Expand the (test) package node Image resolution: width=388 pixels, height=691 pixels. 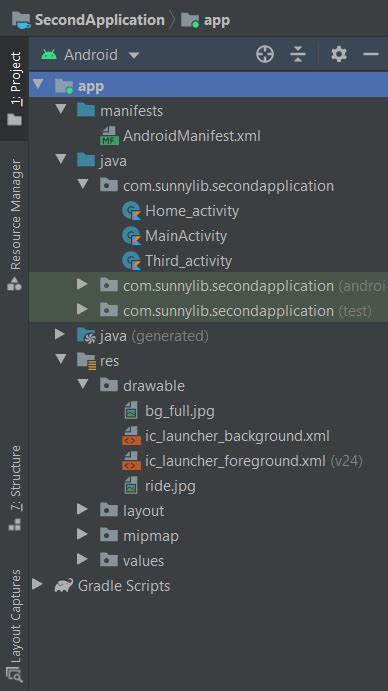click(x=82, y=309)
